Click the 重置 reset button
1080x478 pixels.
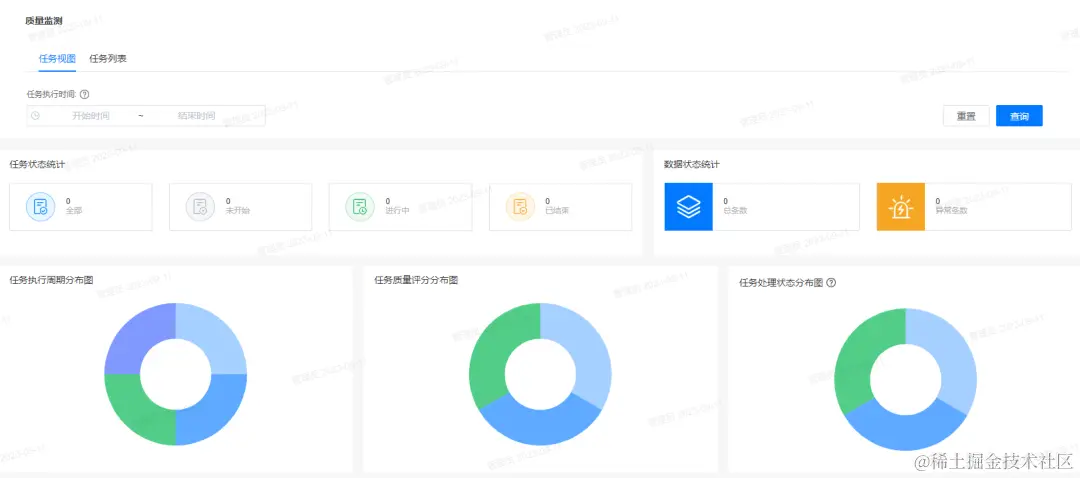[966, 116]
